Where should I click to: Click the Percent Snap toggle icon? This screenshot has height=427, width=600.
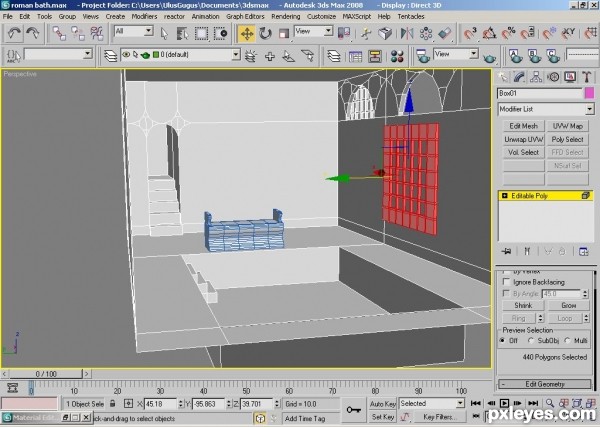[x=509, y=34]
